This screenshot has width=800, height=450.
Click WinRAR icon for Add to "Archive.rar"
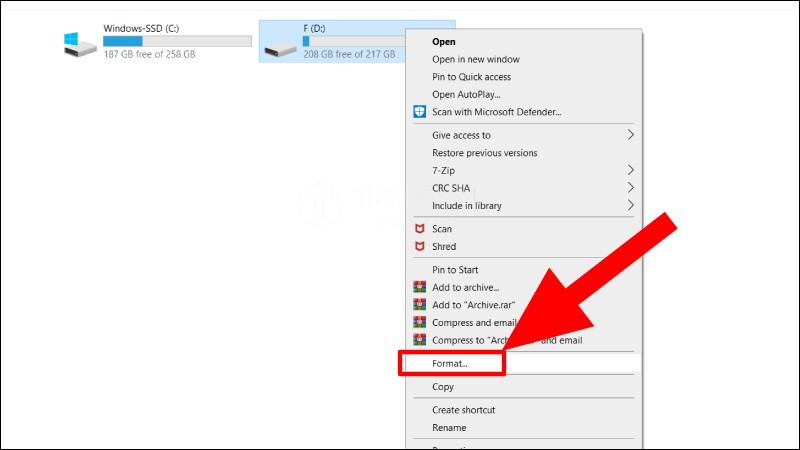pyautogui.click(x=420, y=305)
